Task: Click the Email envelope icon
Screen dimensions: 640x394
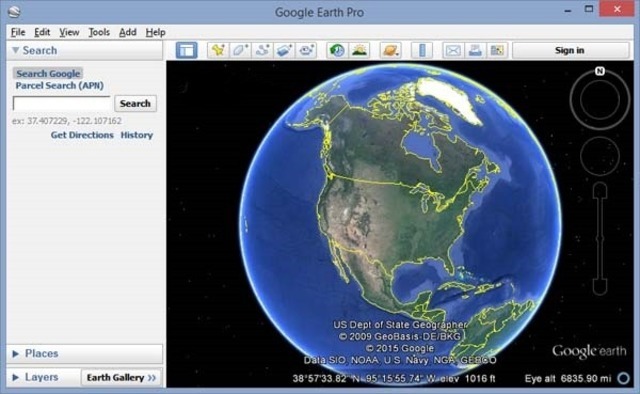Action: [453, 50]
